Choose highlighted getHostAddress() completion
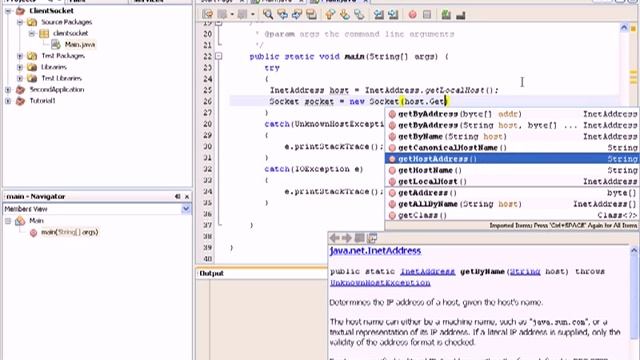This screenshot has height=360, width=640. tap(512, 159)
